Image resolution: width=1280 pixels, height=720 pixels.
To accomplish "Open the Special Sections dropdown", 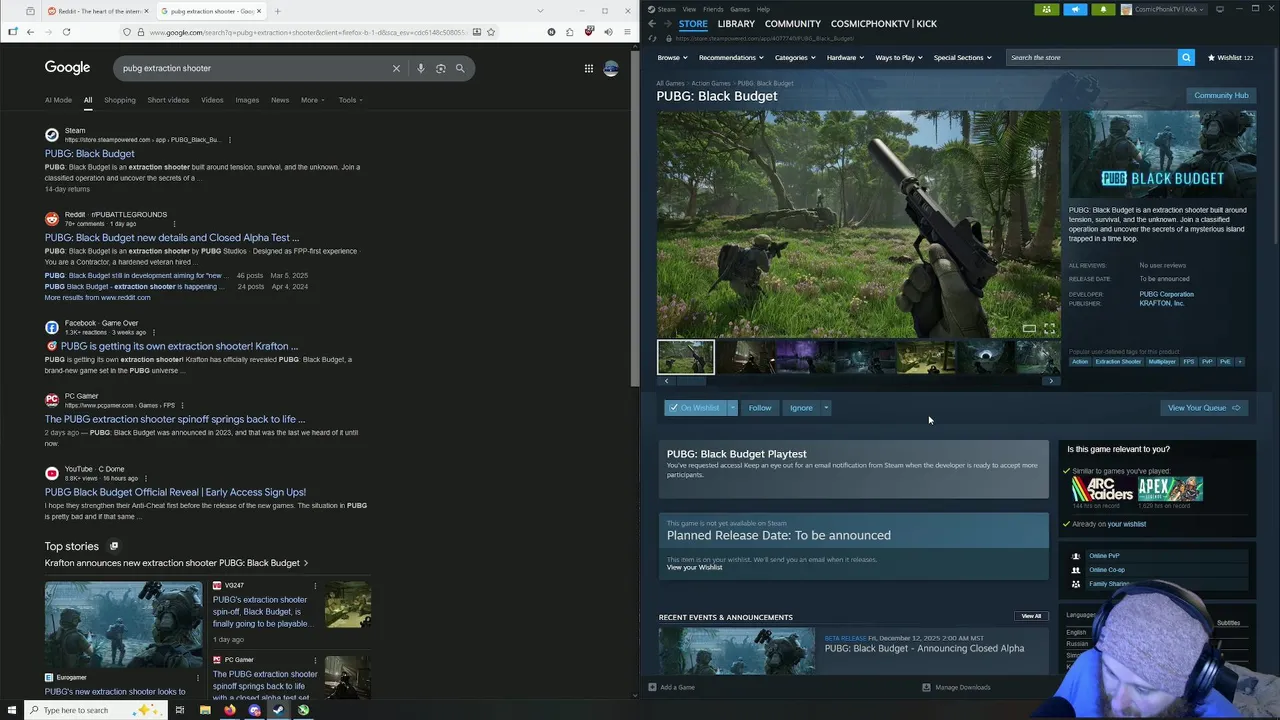I will click(962, 57).
